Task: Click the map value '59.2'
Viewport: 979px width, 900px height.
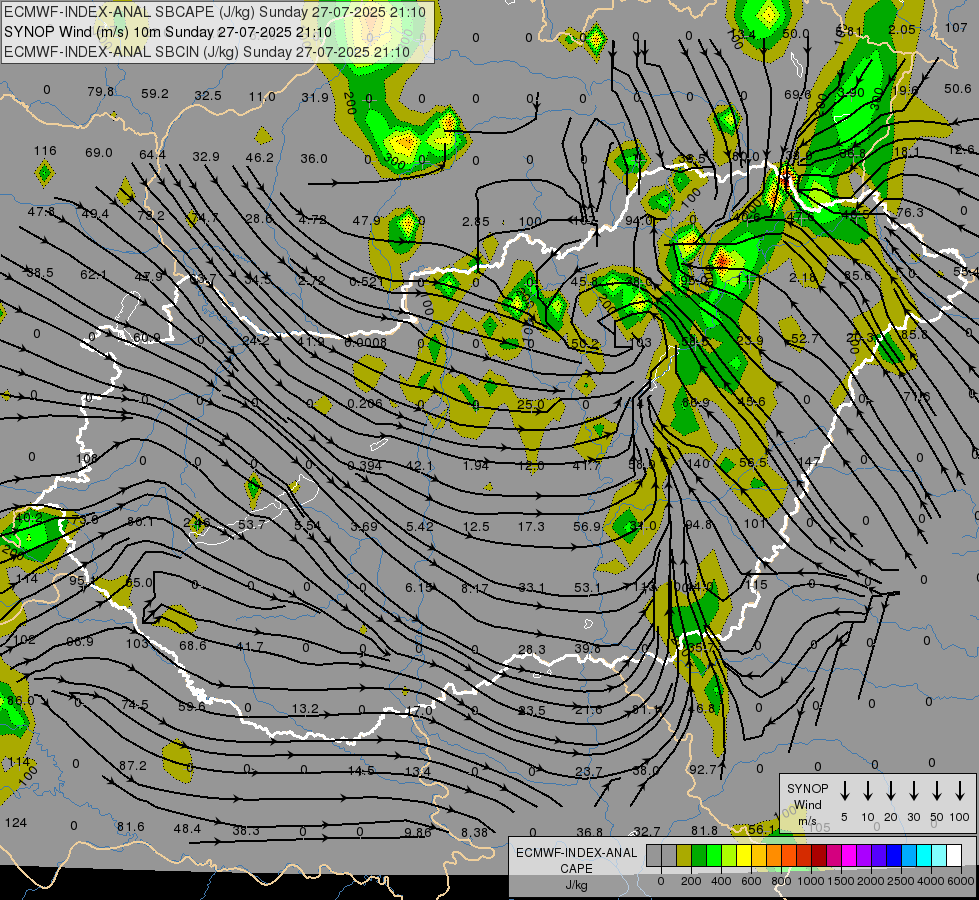Action: tap(155, 94)
